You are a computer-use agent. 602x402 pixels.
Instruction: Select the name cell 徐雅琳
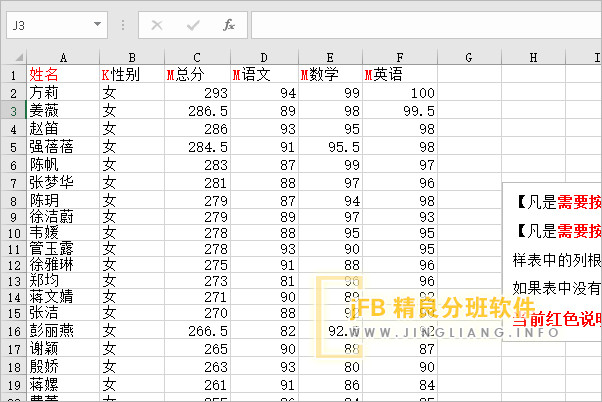pos(63,265)
